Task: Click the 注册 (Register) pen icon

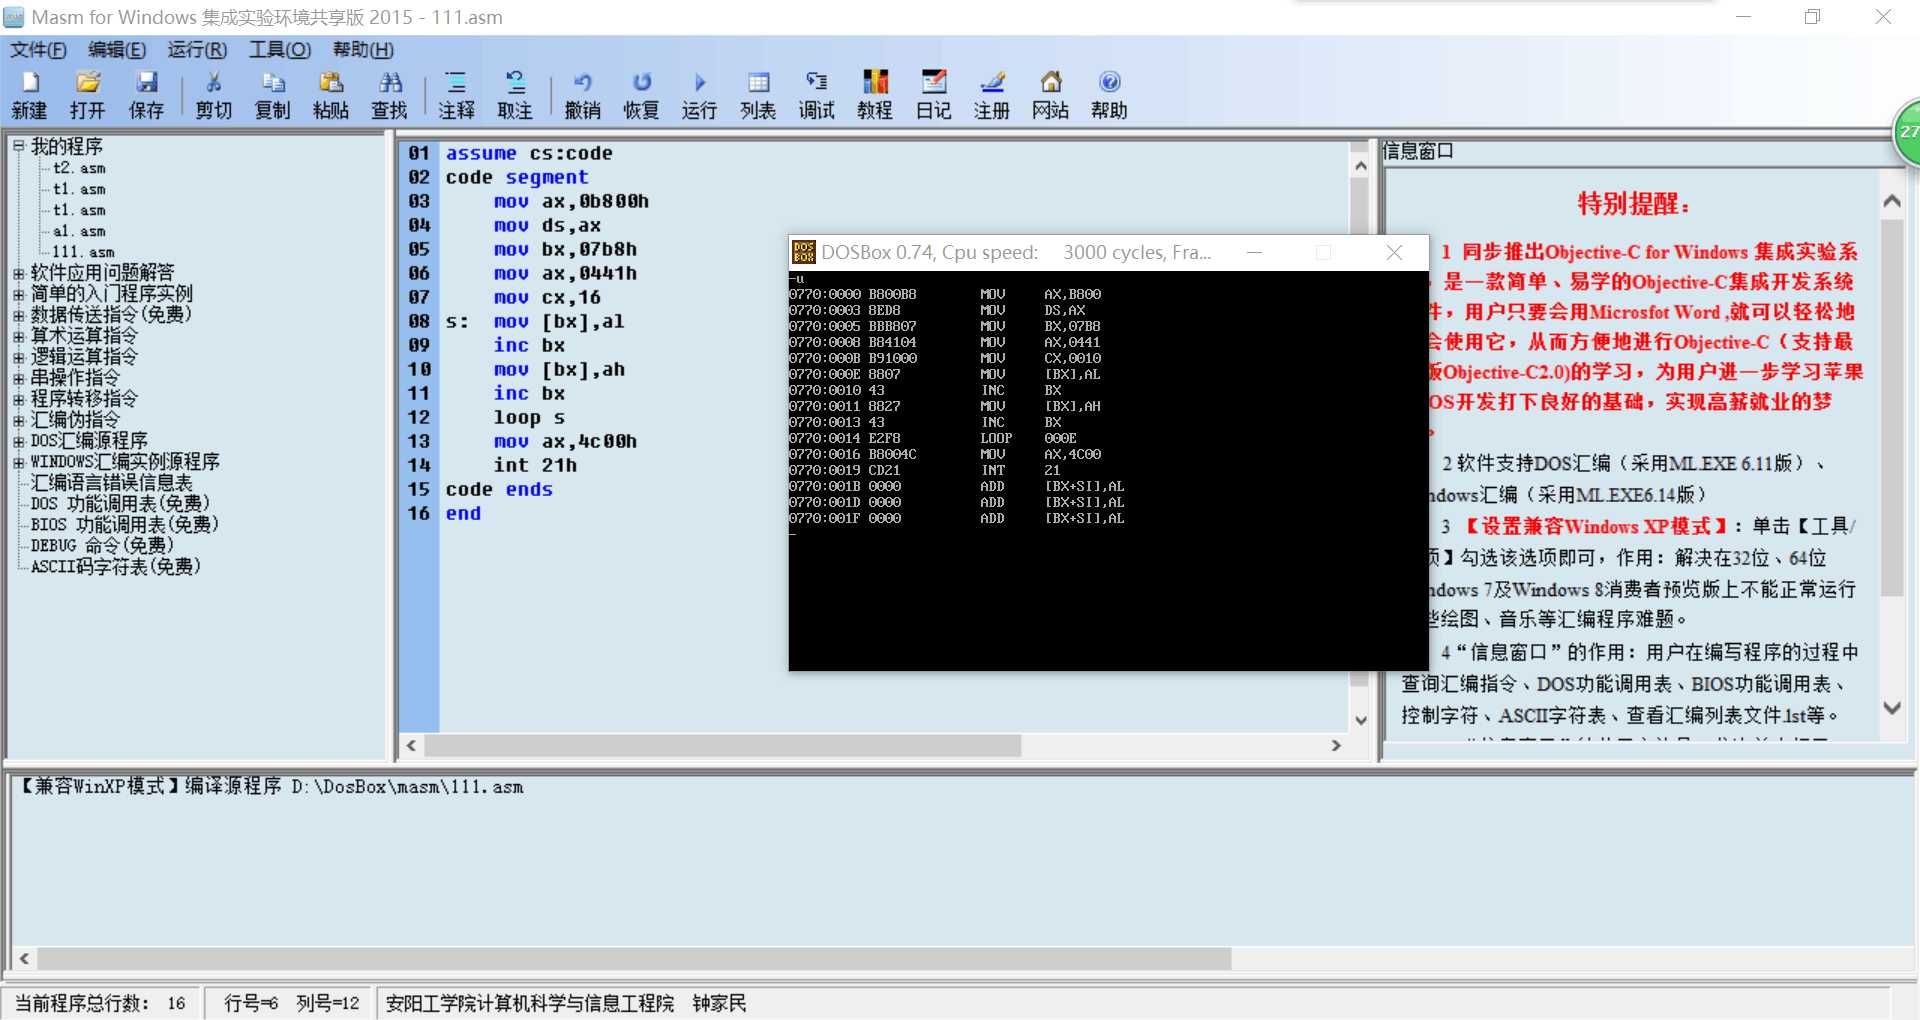Action: pos(992,83)
